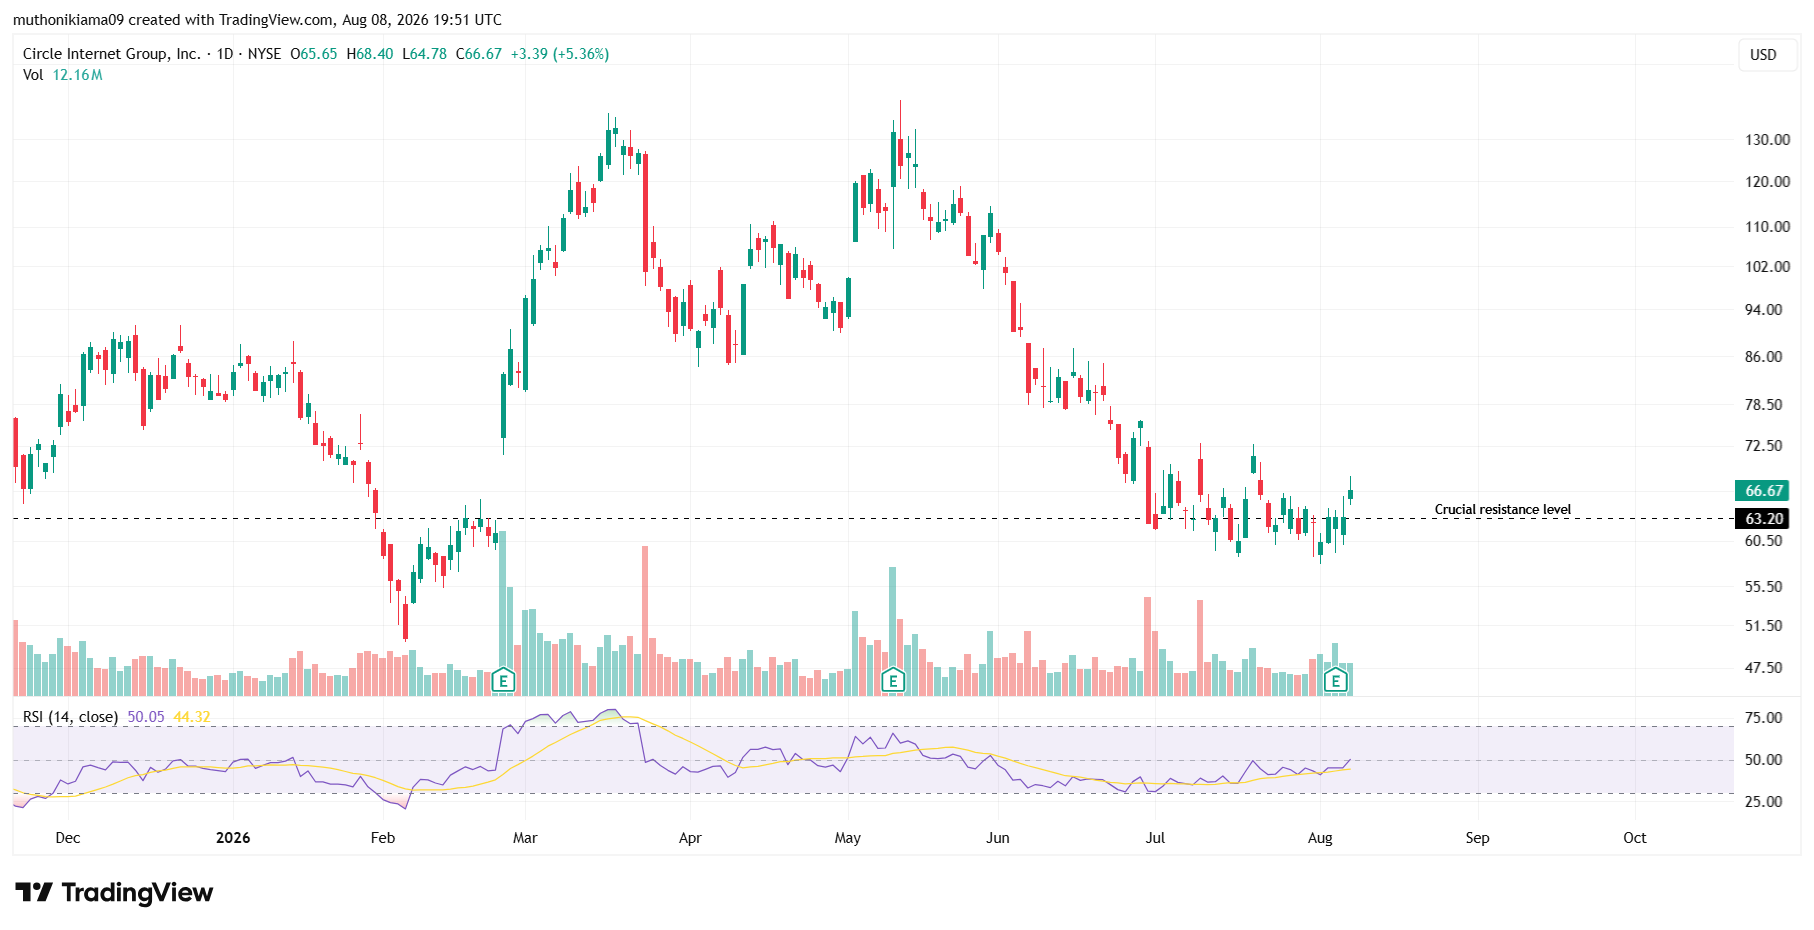
Task: Click the 'RSI (14, close)' indicator label
Action: 70,717
